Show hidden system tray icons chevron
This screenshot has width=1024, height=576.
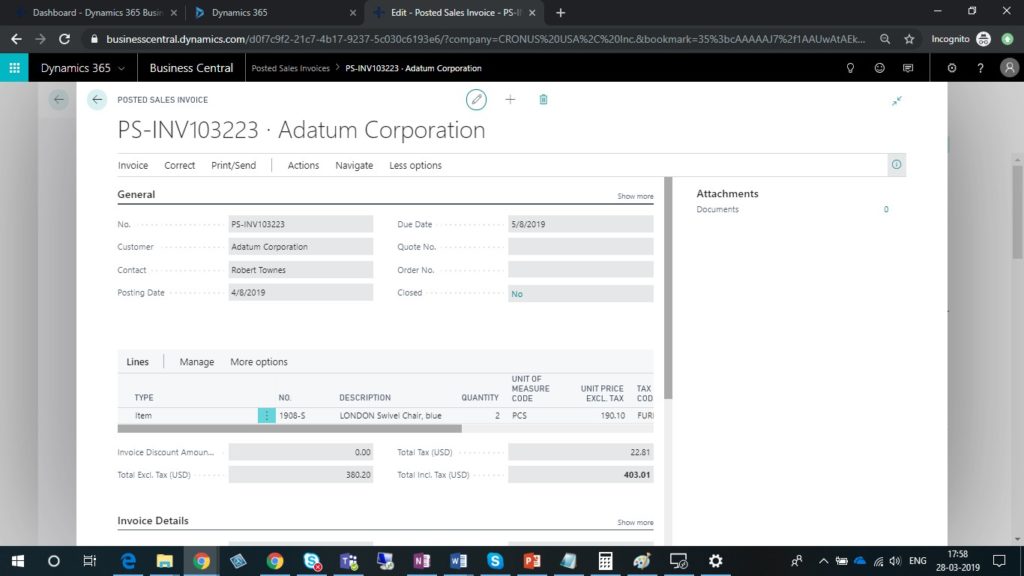tap(824, 561)
